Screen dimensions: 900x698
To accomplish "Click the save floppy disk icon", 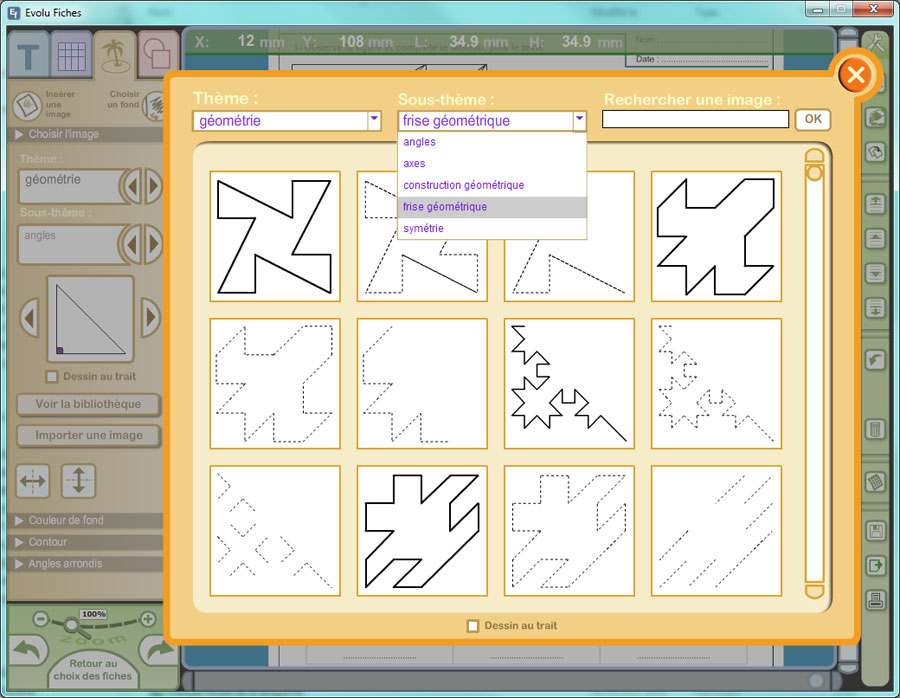I will (876, 531).
